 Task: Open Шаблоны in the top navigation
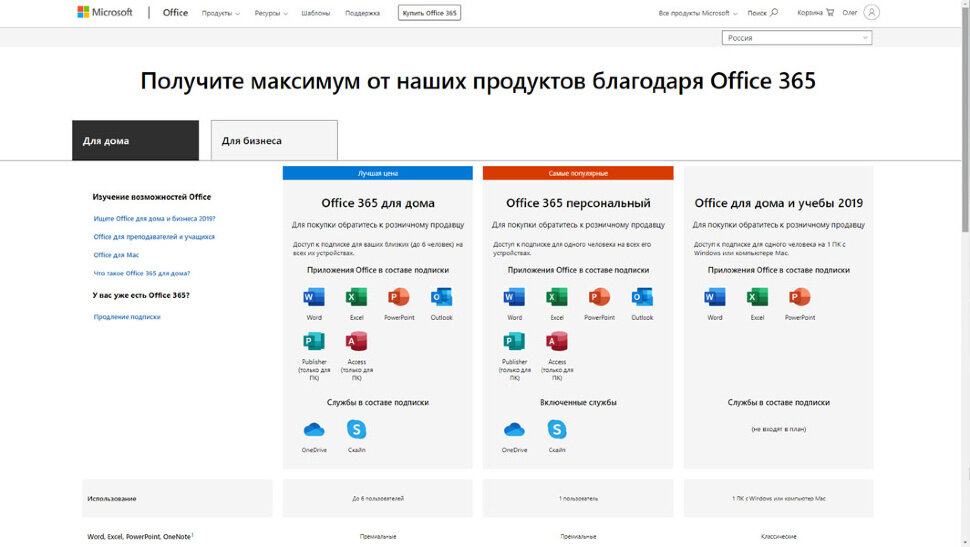click(x=315, y=13)
